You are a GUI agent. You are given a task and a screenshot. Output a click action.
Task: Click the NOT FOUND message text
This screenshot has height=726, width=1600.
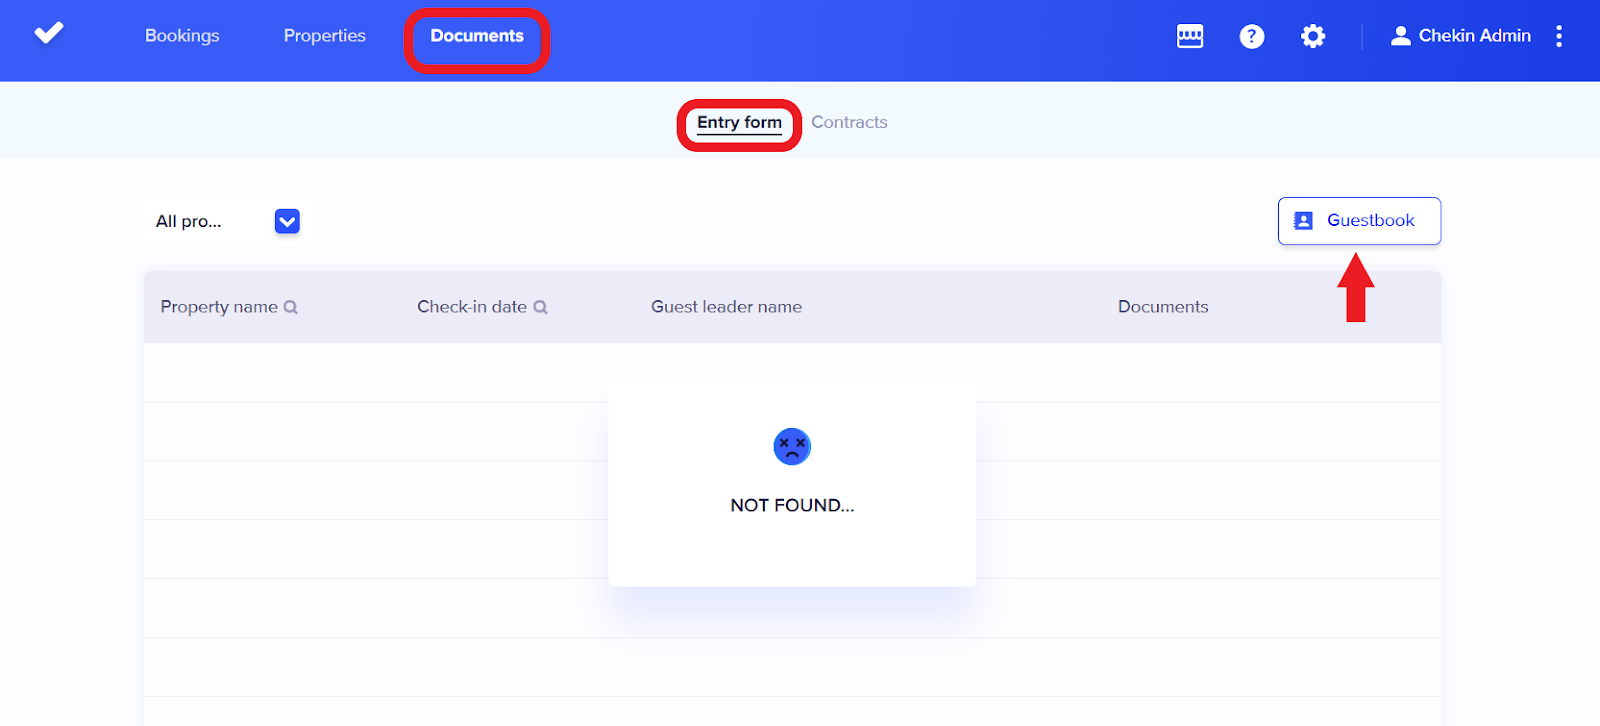(792, 506)
